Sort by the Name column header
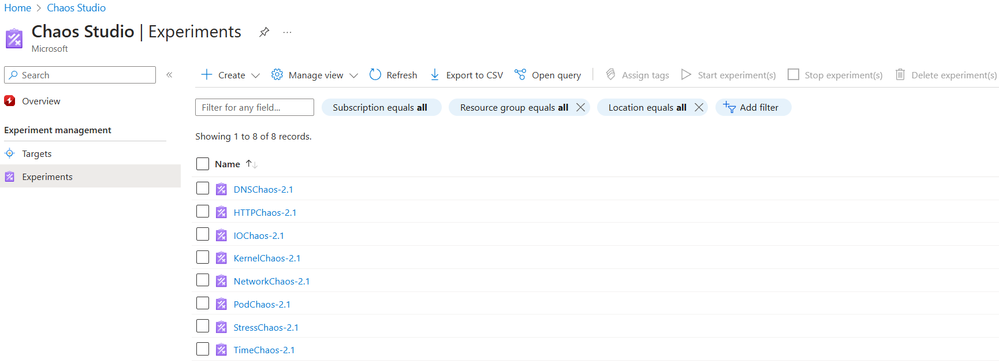 click(227, 164)
